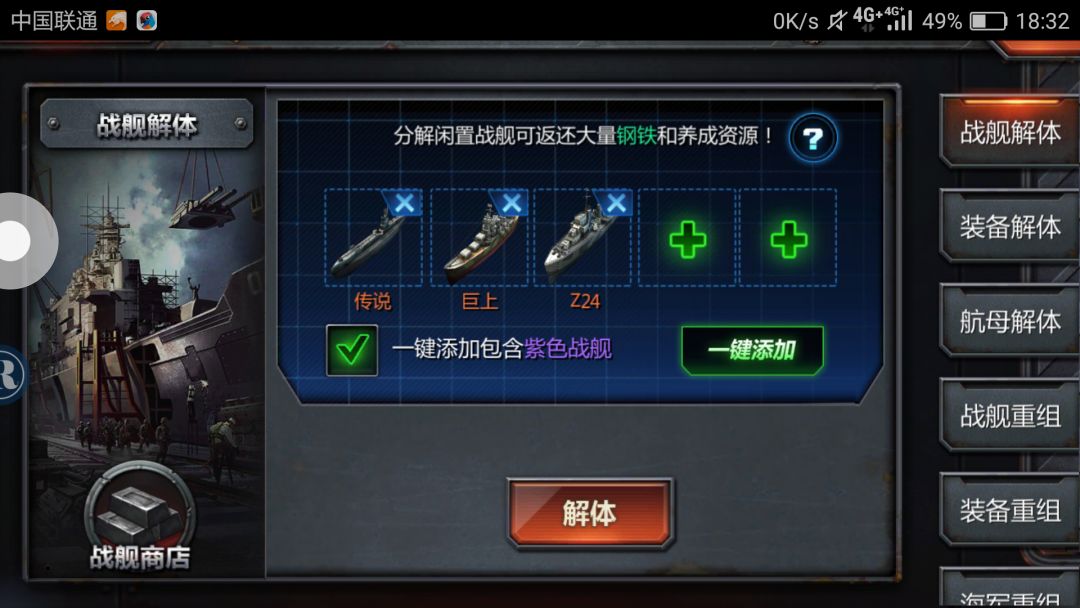
Task: Switch to the 装备解体 tab
Action: click(1010, 227)
